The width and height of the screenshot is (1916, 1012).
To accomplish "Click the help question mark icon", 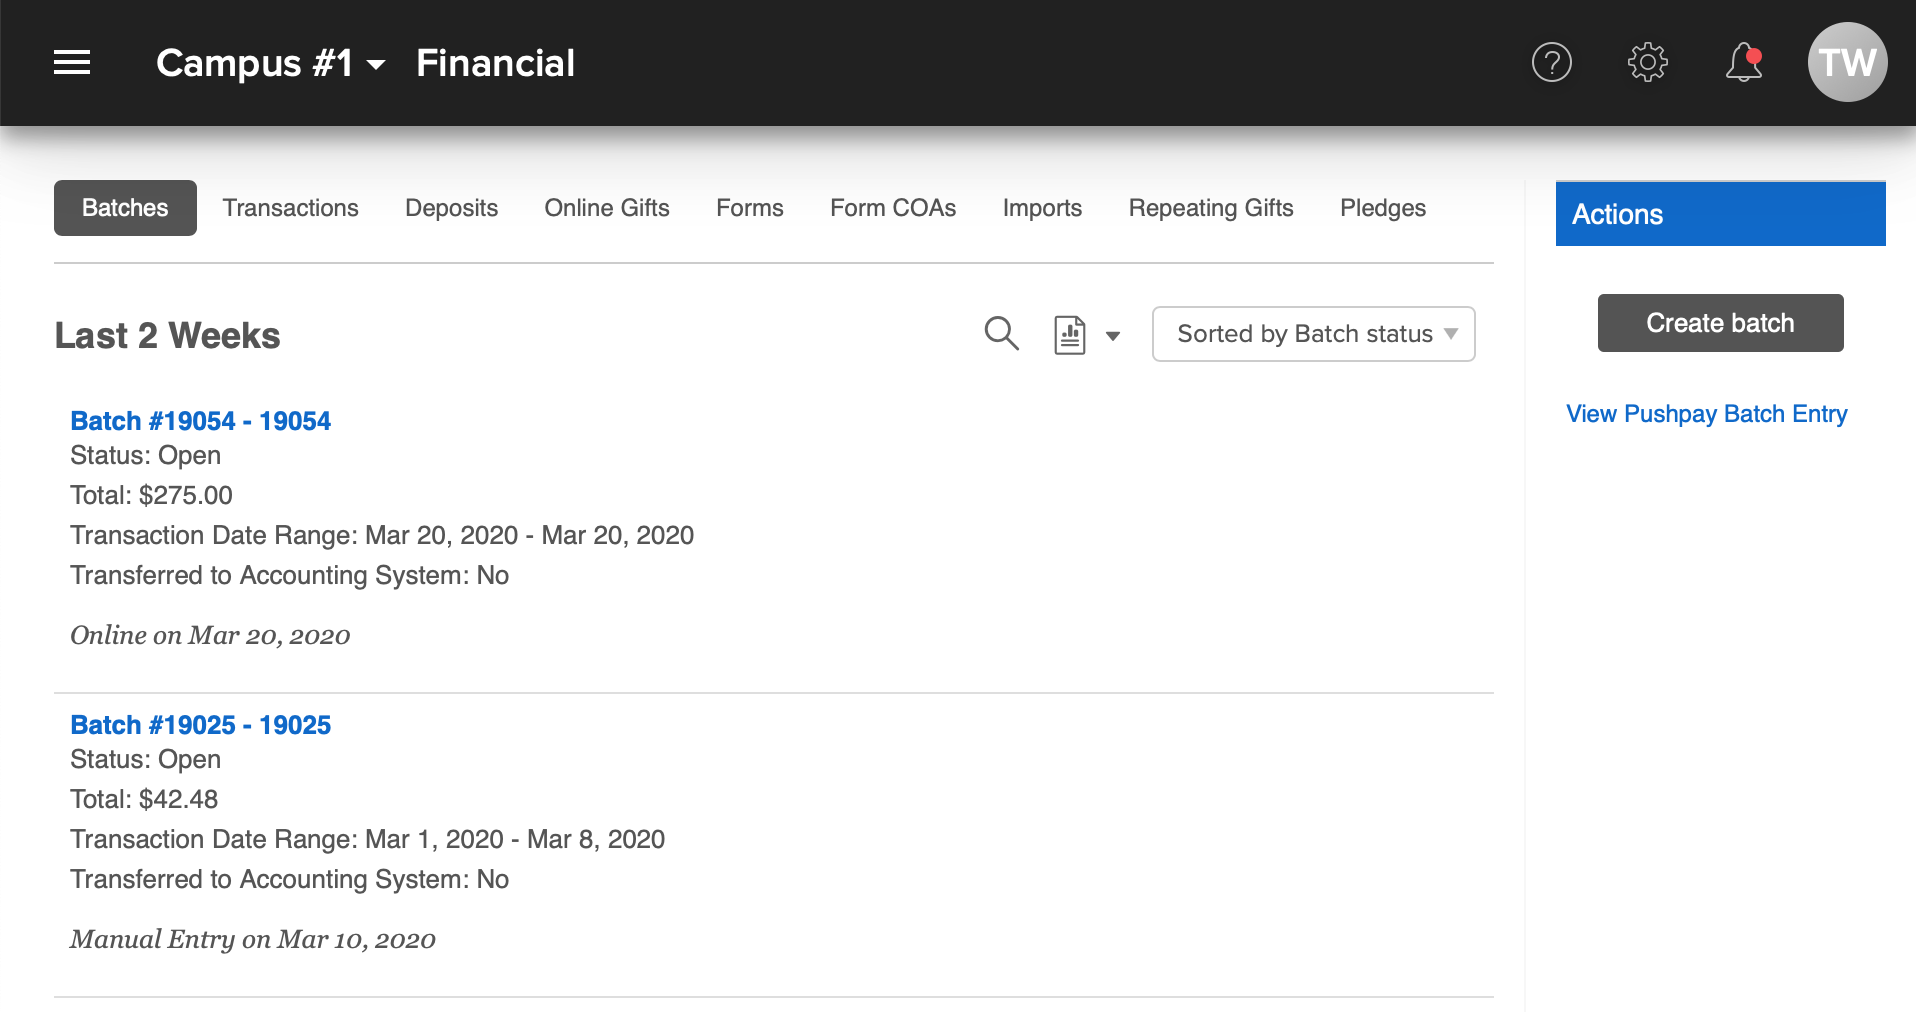I will point(1551,63).
